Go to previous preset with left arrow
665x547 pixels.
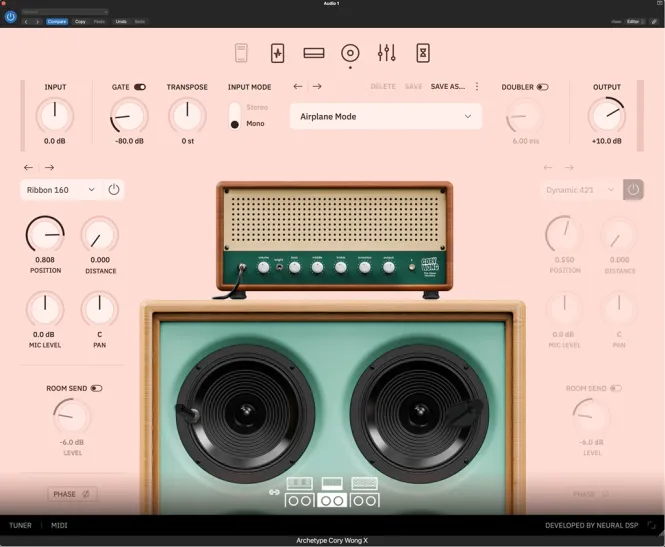coord(298,87)
